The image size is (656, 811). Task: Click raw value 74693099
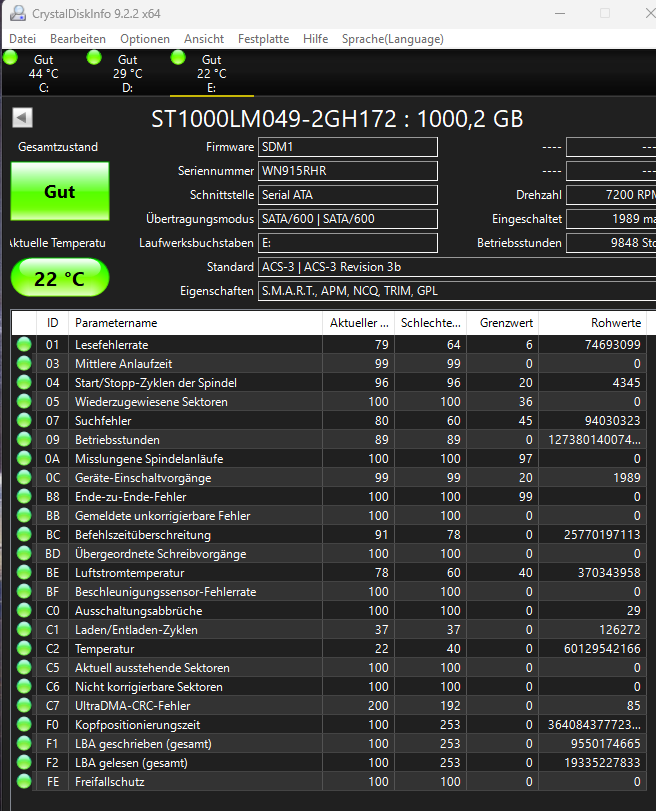(x=613, y=344)
